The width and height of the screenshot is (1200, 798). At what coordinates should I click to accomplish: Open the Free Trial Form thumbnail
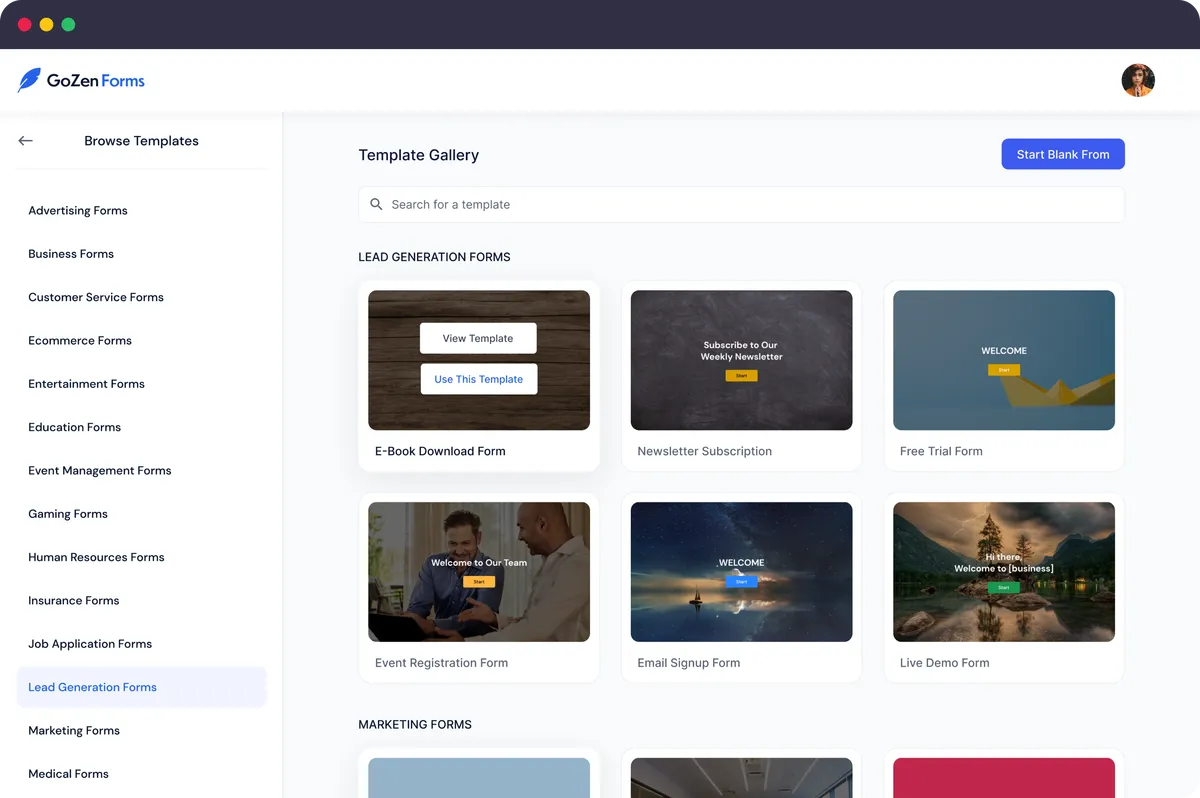coord(1004,360)
